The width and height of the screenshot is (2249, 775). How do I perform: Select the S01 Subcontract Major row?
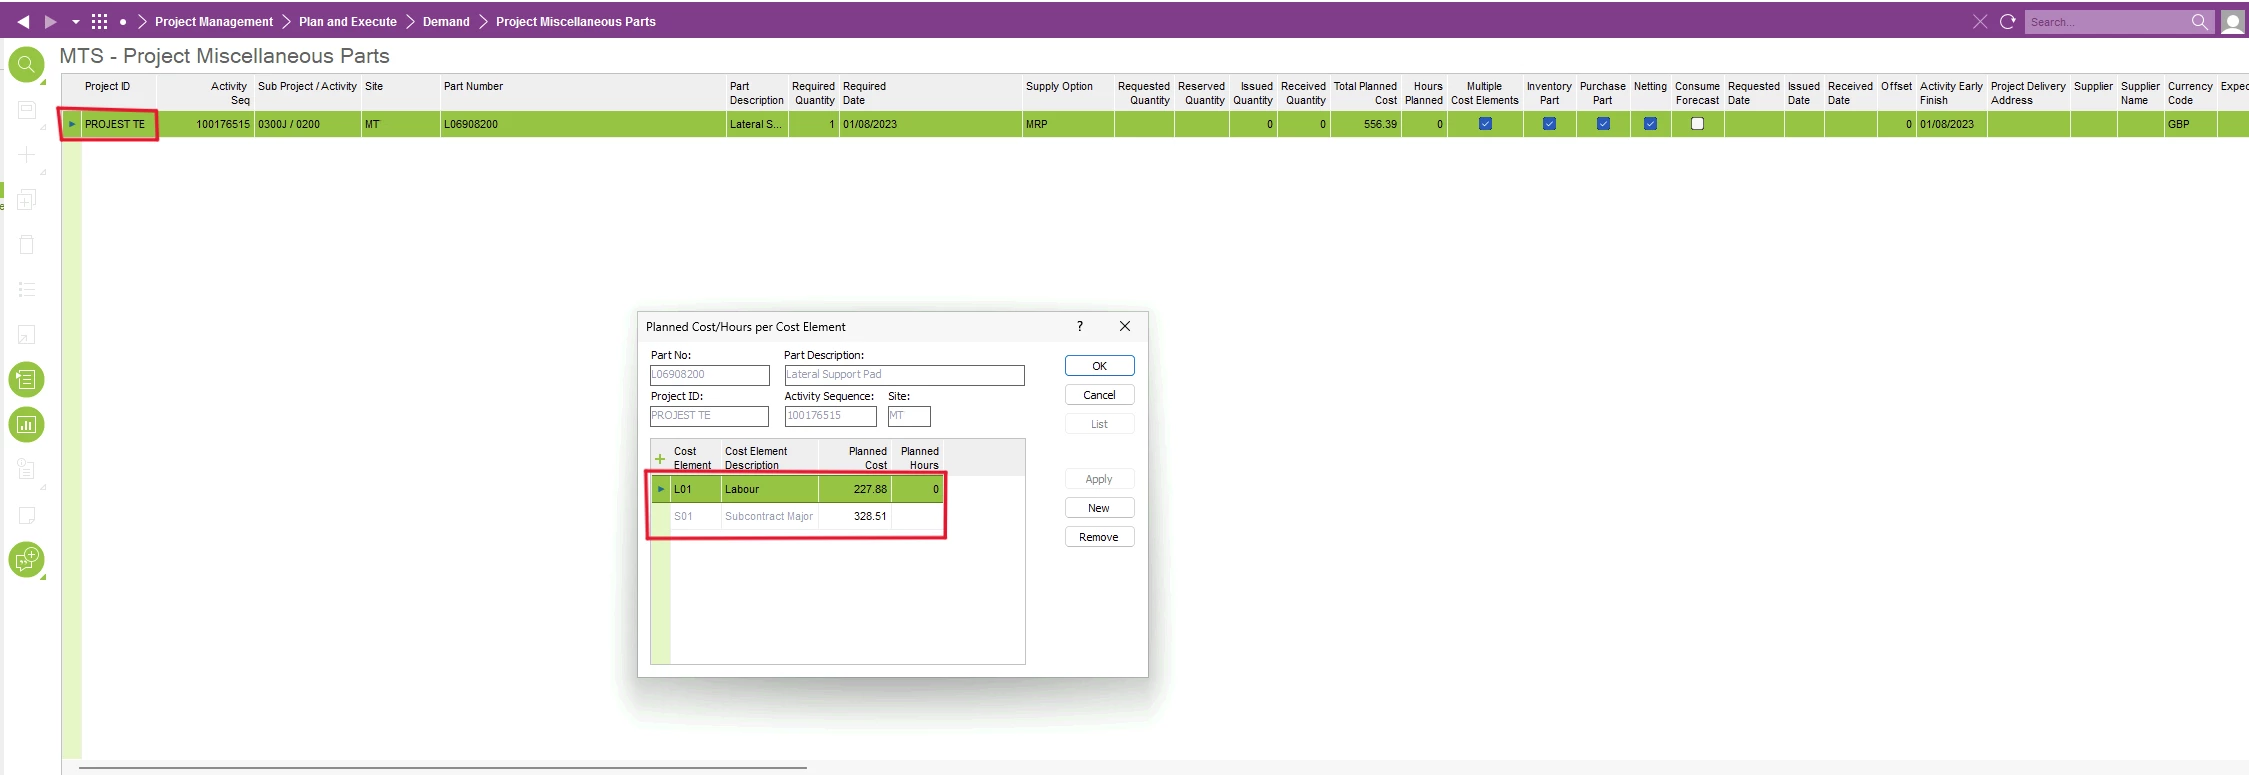tap(797, 516)
